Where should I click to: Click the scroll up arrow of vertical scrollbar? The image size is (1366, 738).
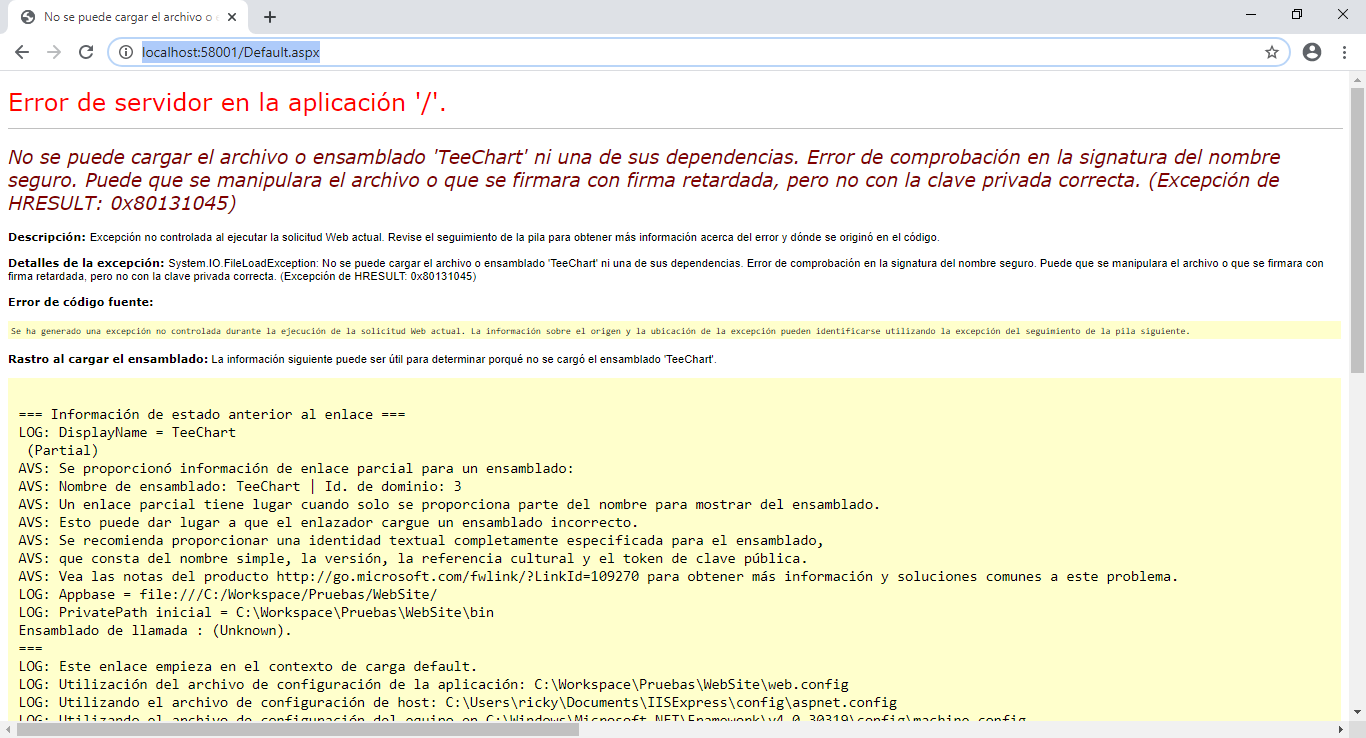(1357, 79)
